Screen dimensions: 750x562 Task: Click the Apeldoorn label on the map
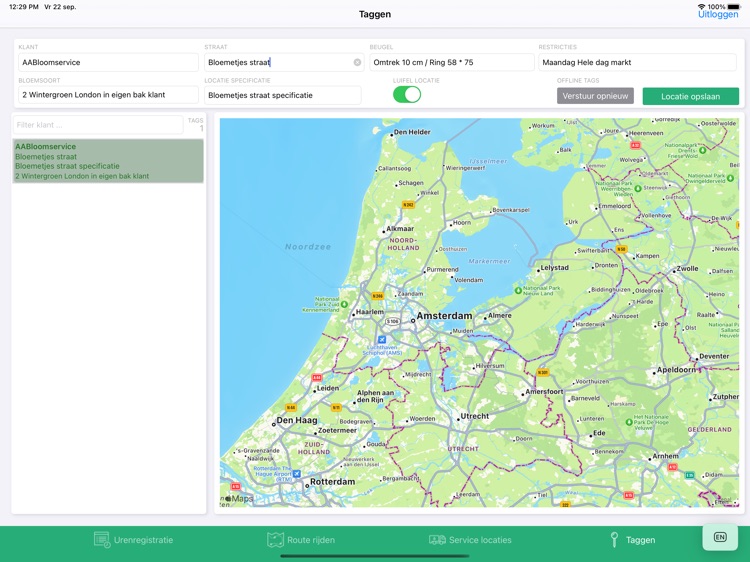tap(676, 370)
